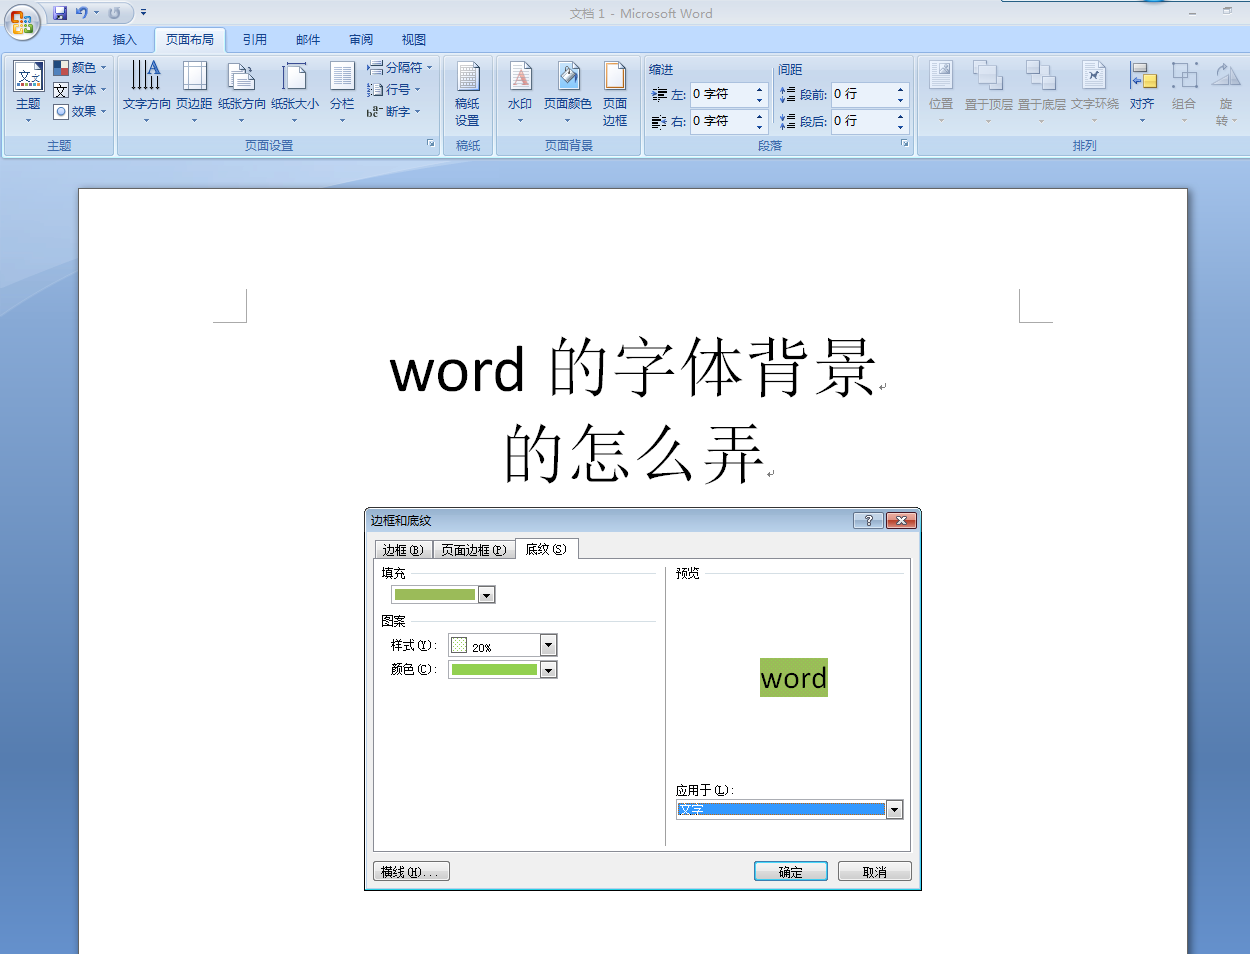Select the Shading (底纹) dialog tab
1250x954 pixels.
tap(546, 549)
